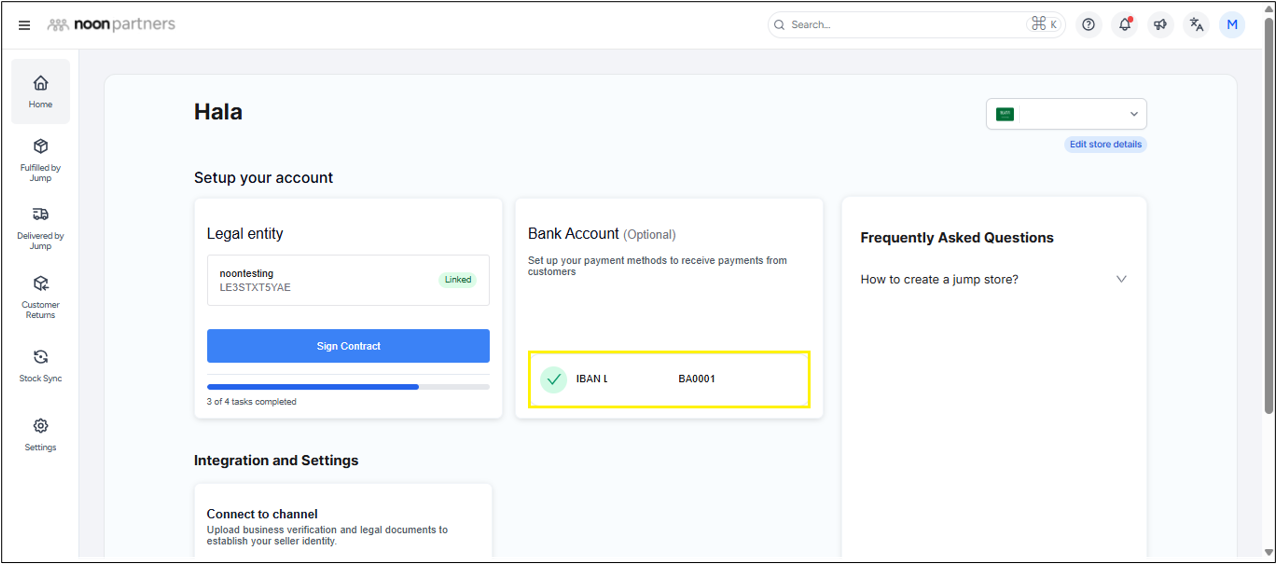The height and width of the screenshot is (565, 1277).
Task: Open the user profile avatar M
Action: pos(1232,25)
